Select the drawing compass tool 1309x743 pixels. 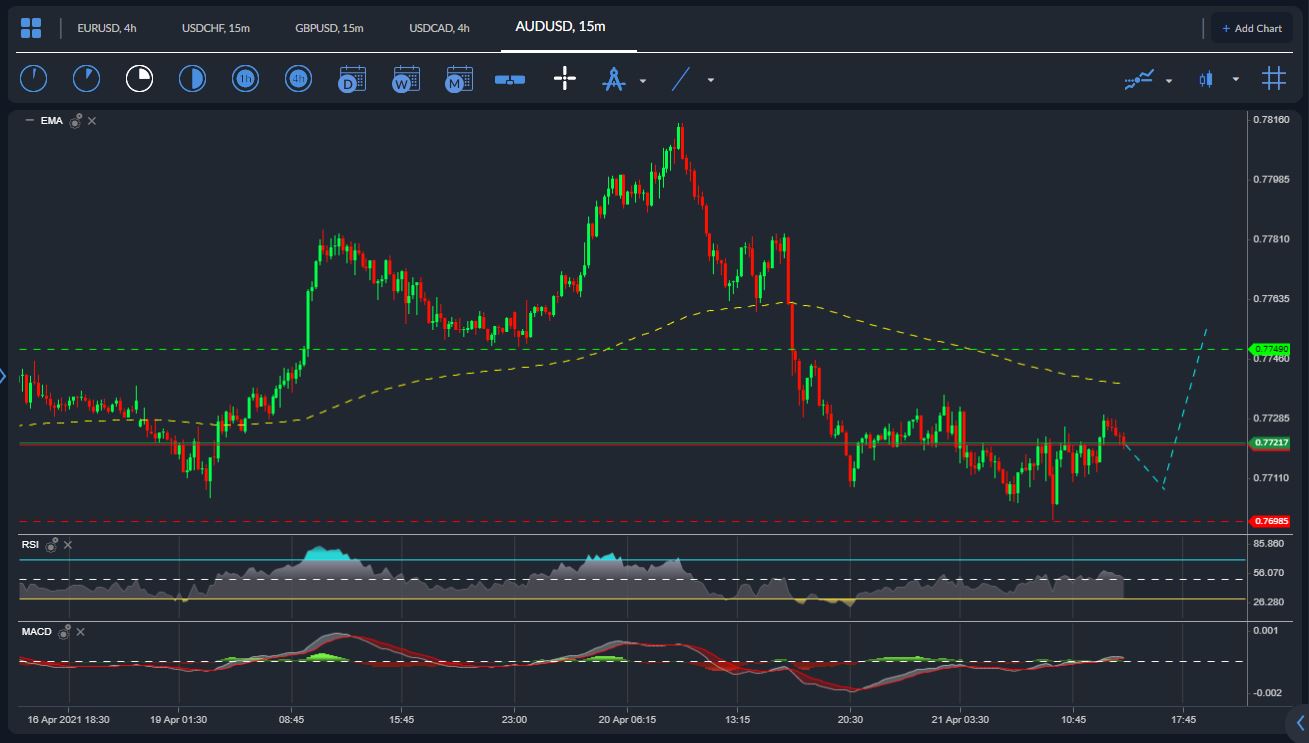click(615, 78)
